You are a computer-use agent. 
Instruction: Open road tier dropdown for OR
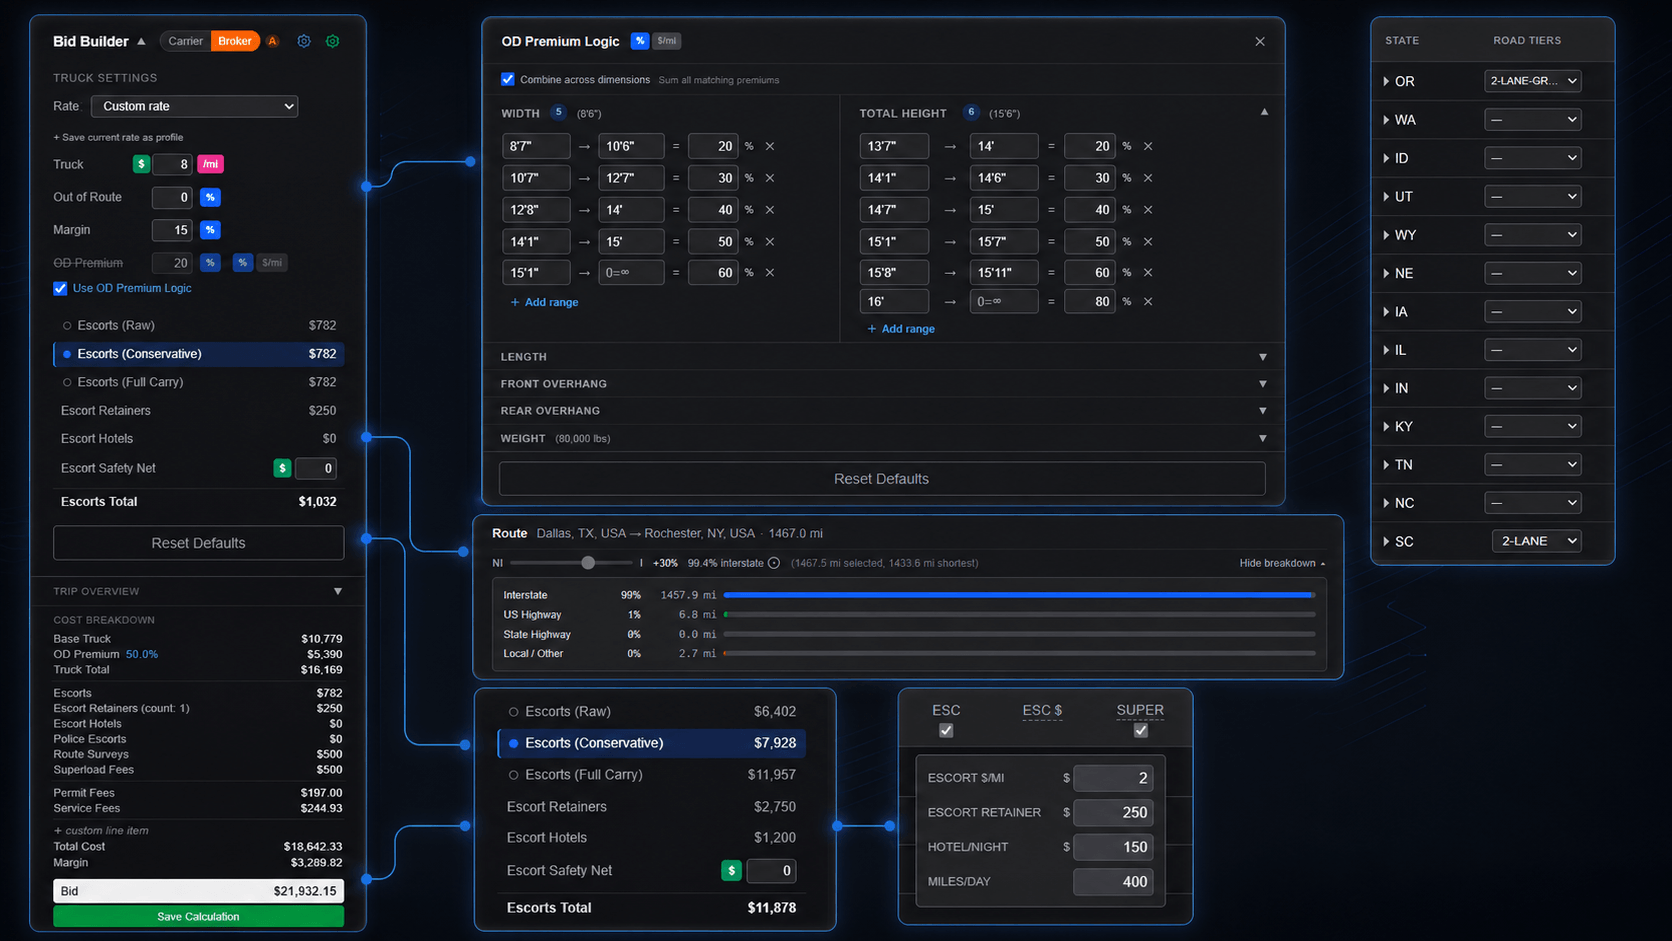(x=1532, y=81)
